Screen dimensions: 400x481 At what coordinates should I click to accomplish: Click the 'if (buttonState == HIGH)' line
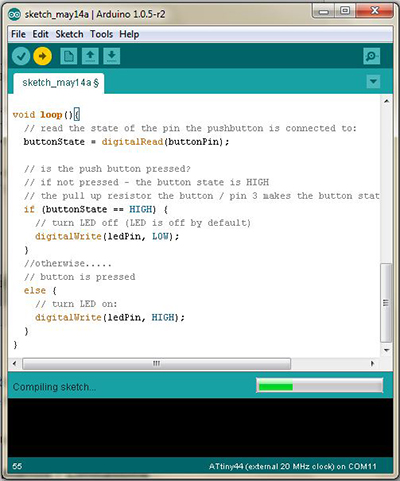(96, 209)
